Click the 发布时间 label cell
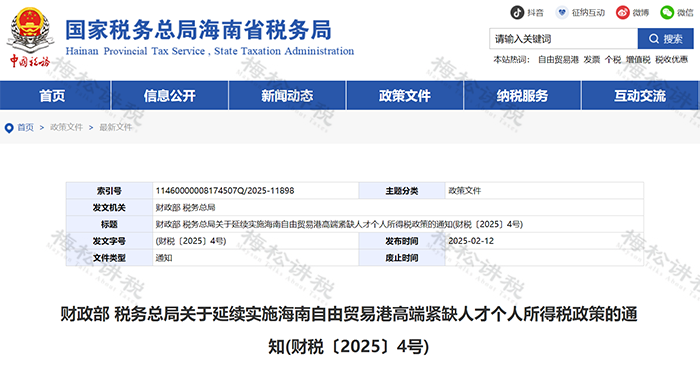 (x=402, y=241)
